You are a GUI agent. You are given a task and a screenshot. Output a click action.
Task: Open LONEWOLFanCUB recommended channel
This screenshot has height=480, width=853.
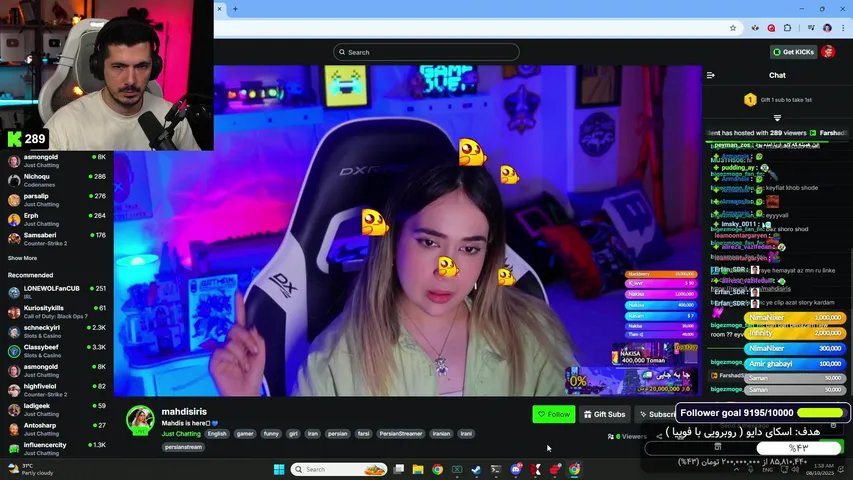click(x=57, y=292)
